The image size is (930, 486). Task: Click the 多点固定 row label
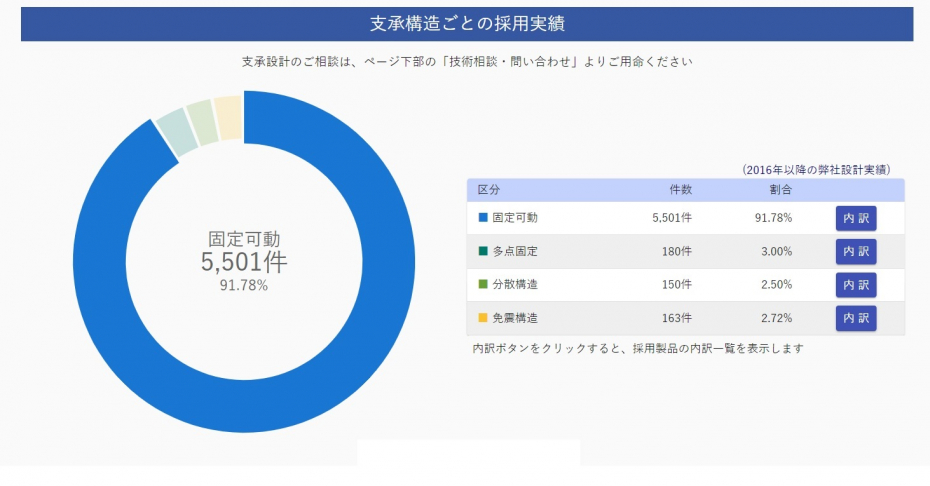point(515,251)
